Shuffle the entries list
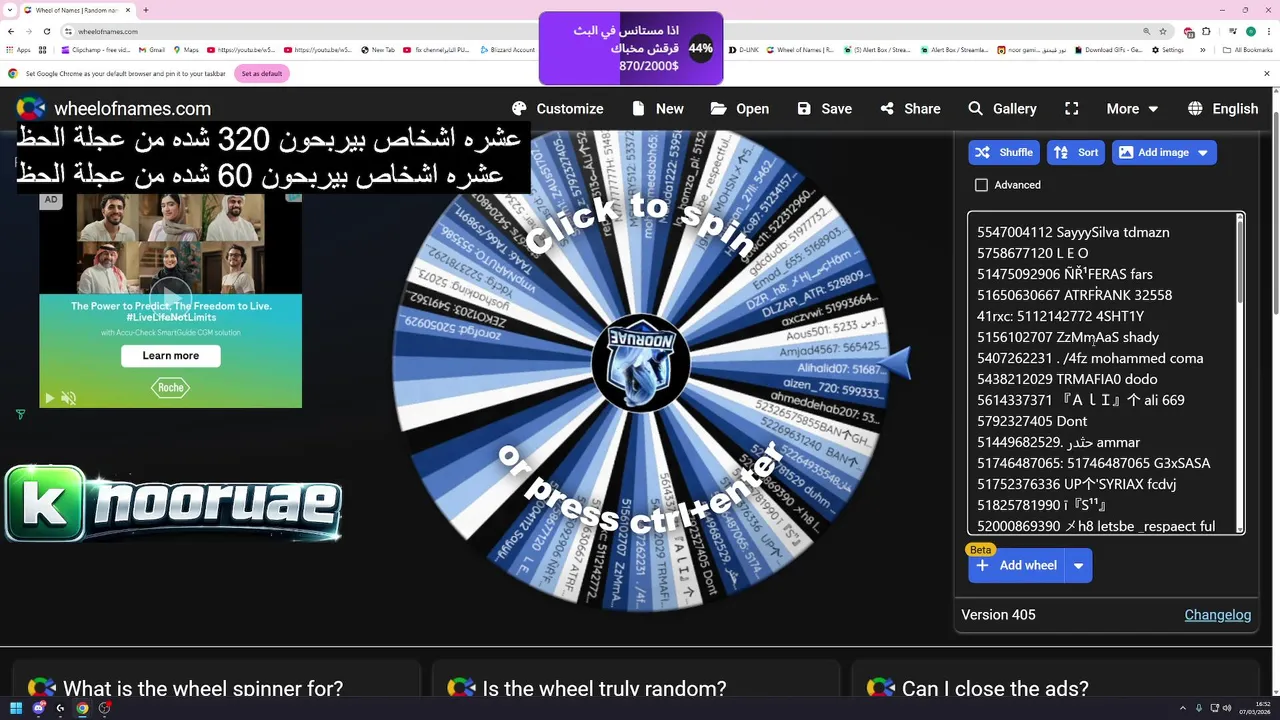1280x720 pixels. [x=1004, y=153]
